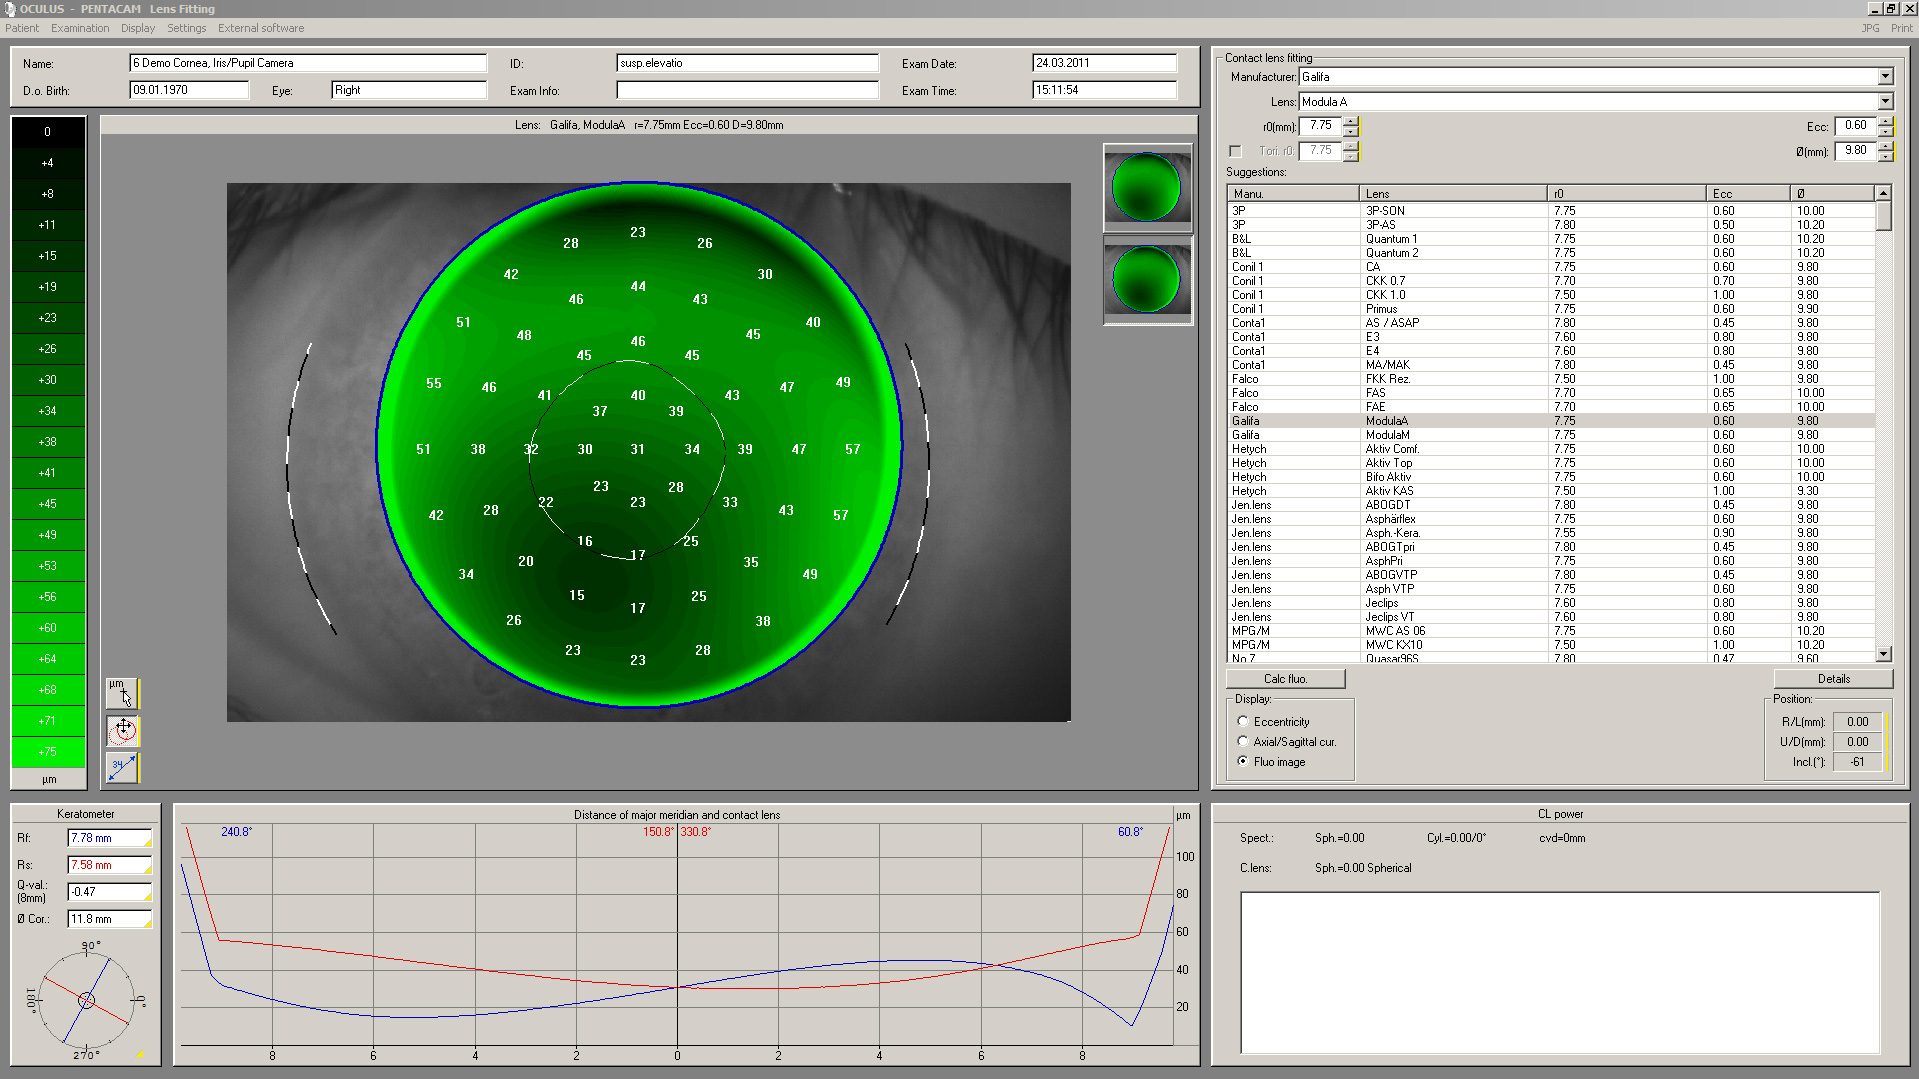The width and height of the screenshot is (1919, 1079).
Task: Expand the Lens type dropdown
Action: tap(1885, 102)
